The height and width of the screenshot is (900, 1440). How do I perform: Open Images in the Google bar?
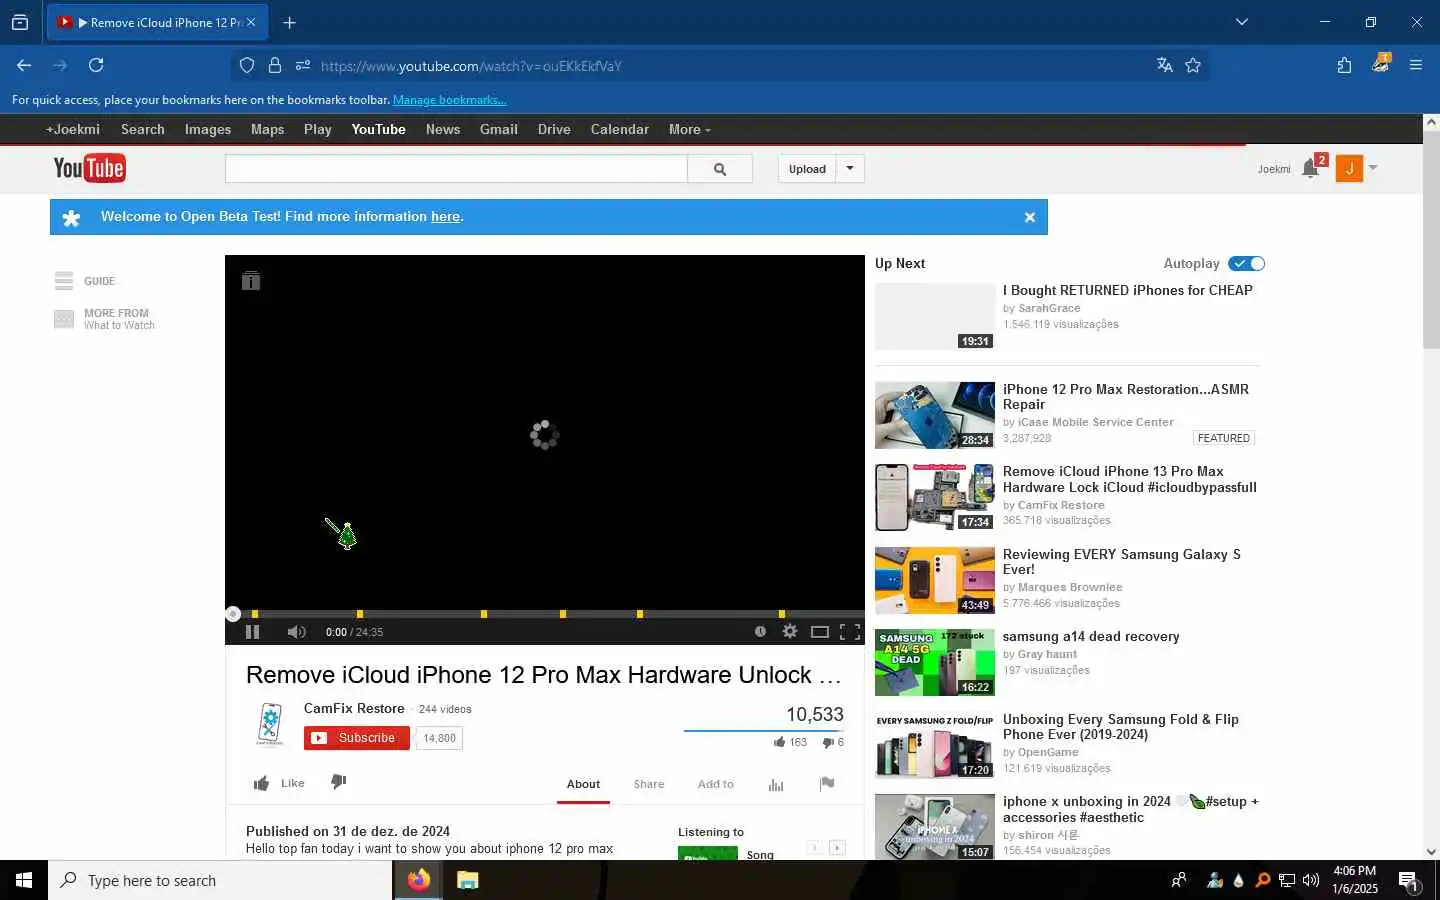tap(208, 130)
